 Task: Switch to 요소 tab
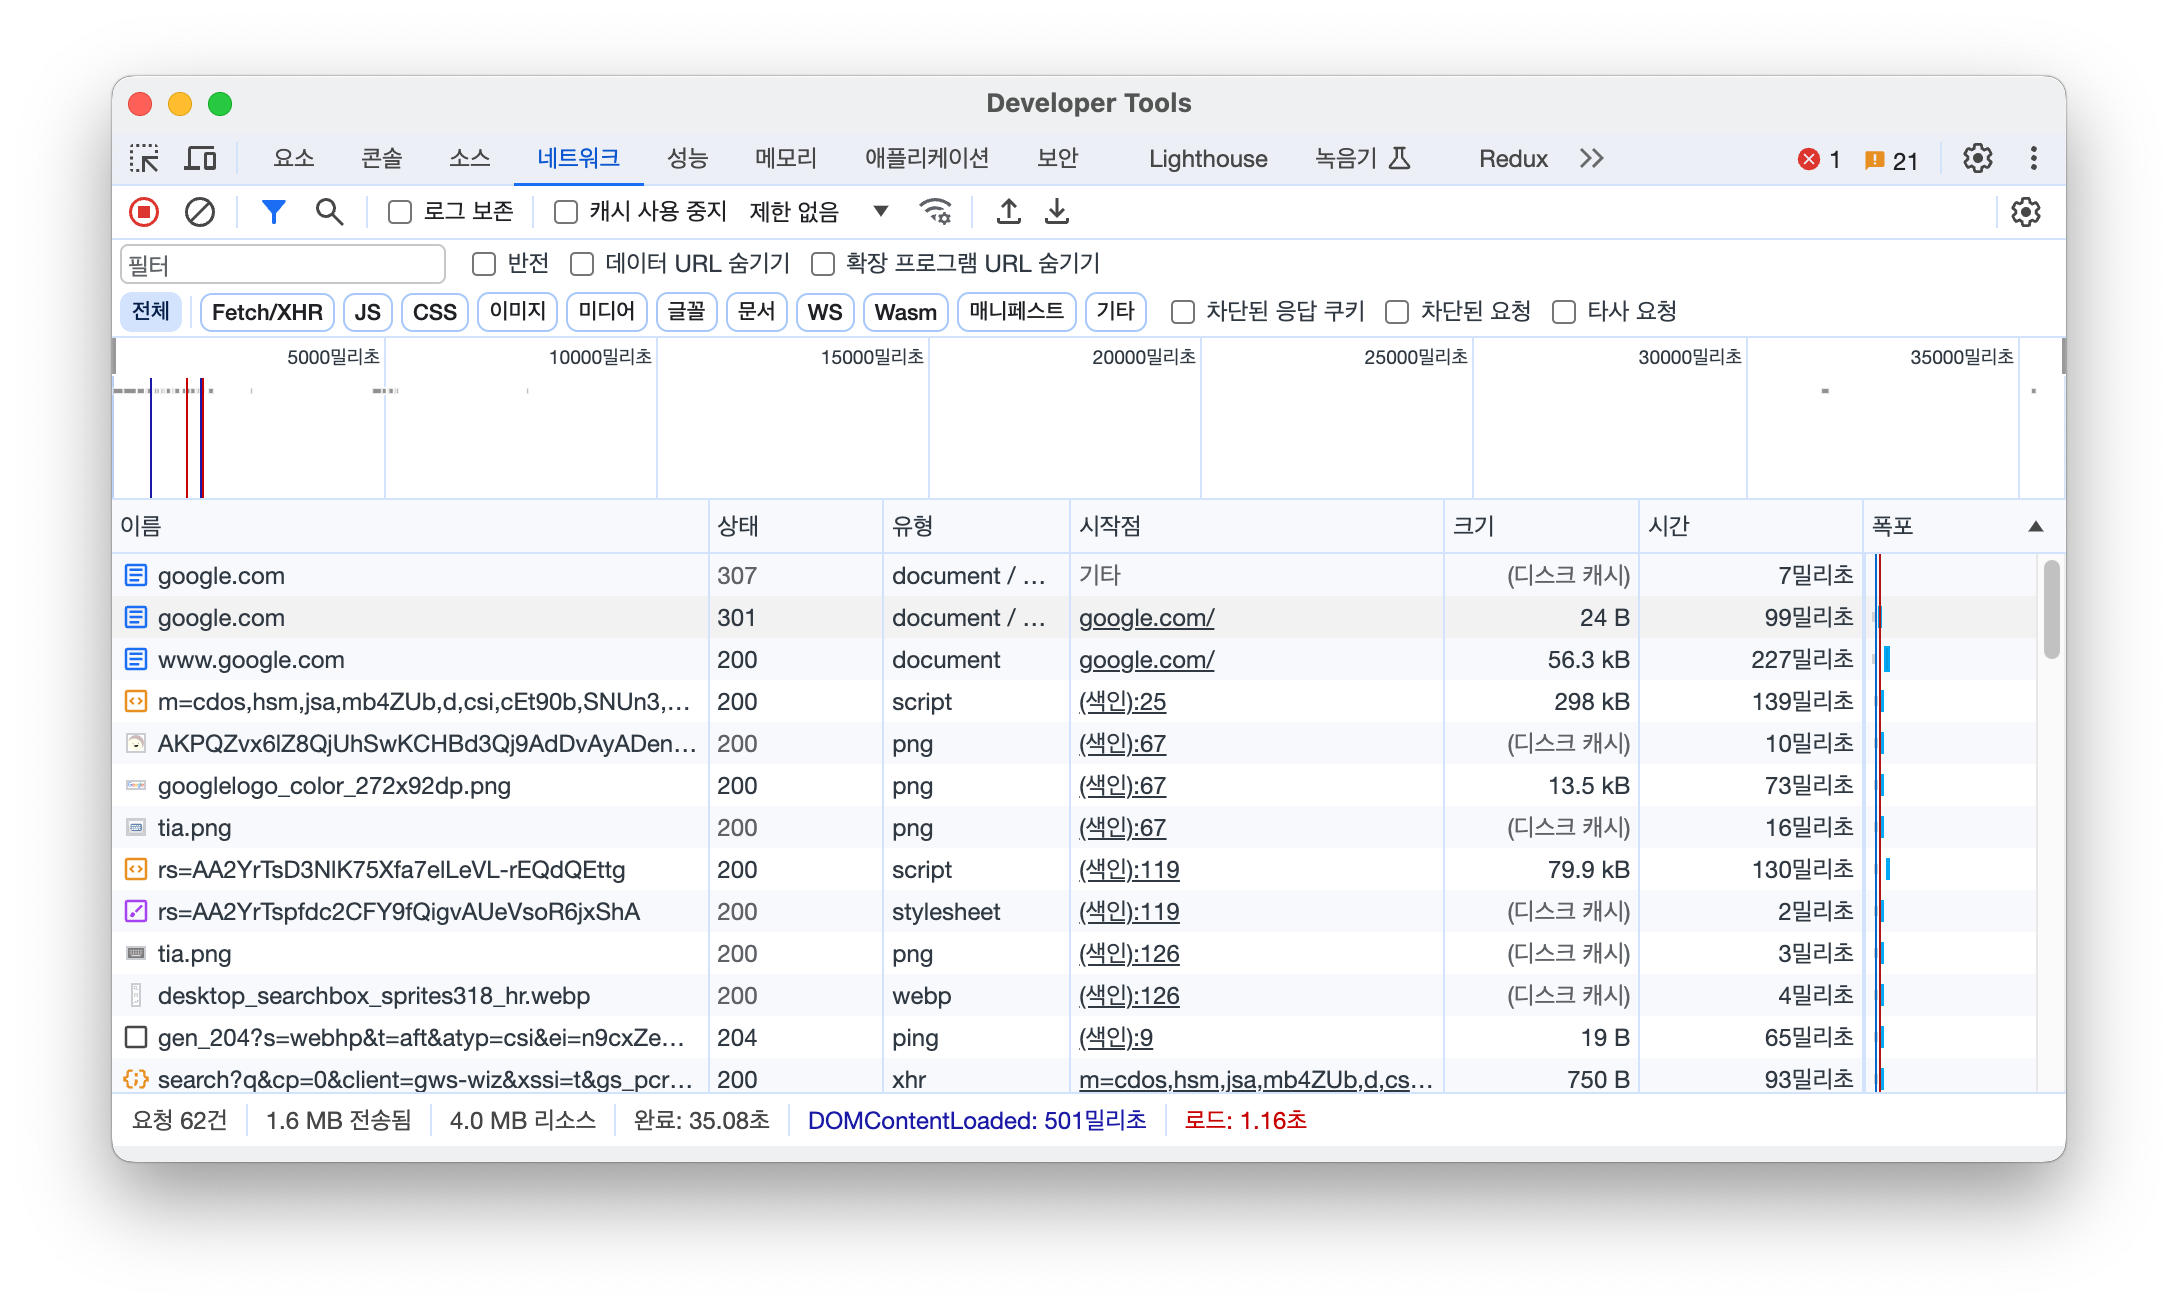pyautogui.click(x=294, y=159)
